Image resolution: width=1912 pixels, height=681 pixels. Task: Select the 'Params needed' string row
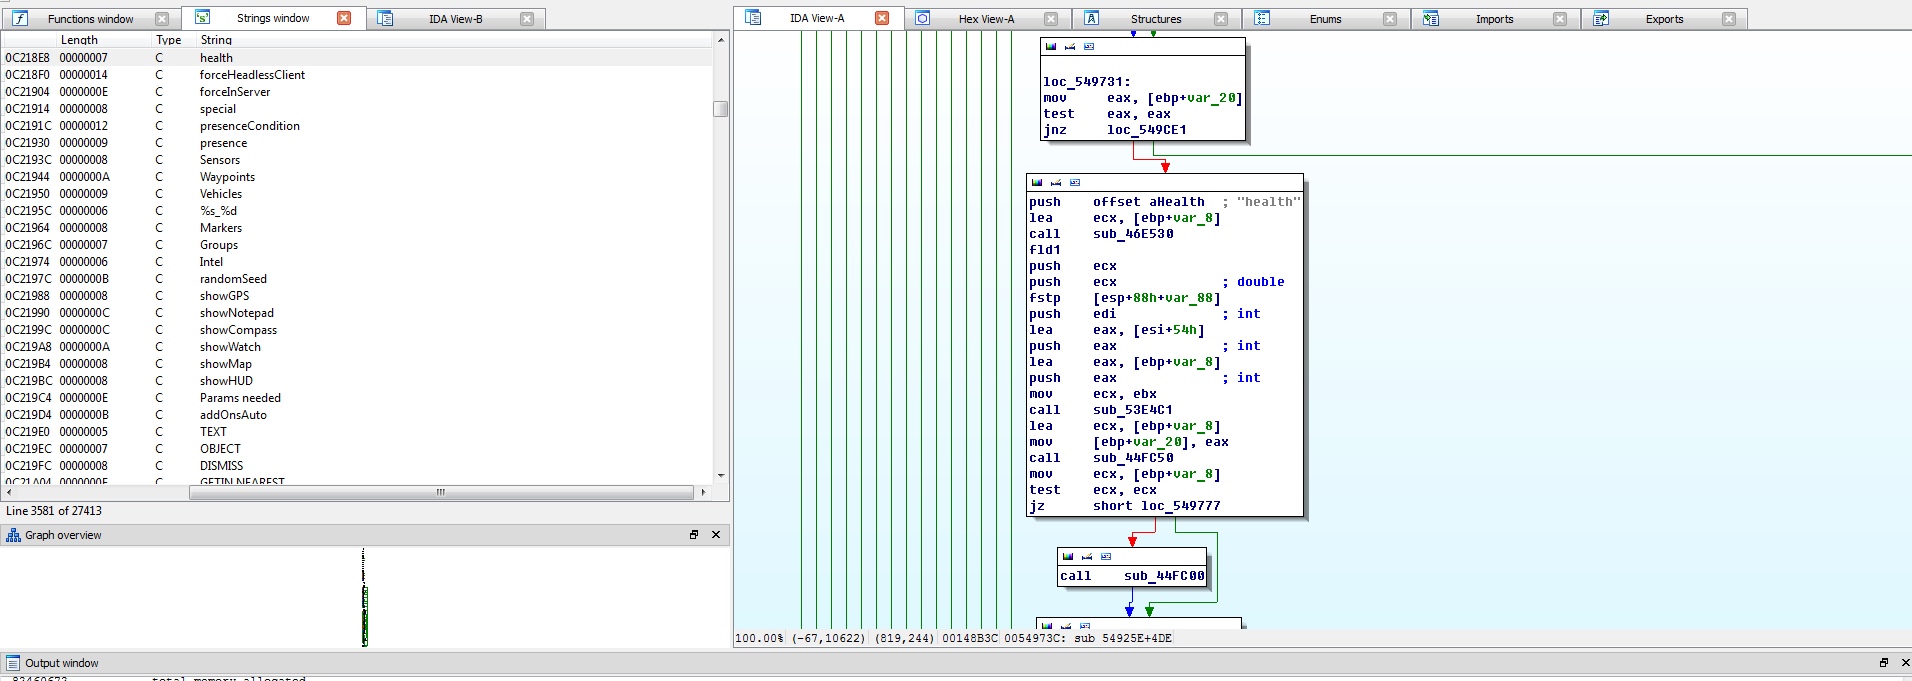click(x=357, y=398)
